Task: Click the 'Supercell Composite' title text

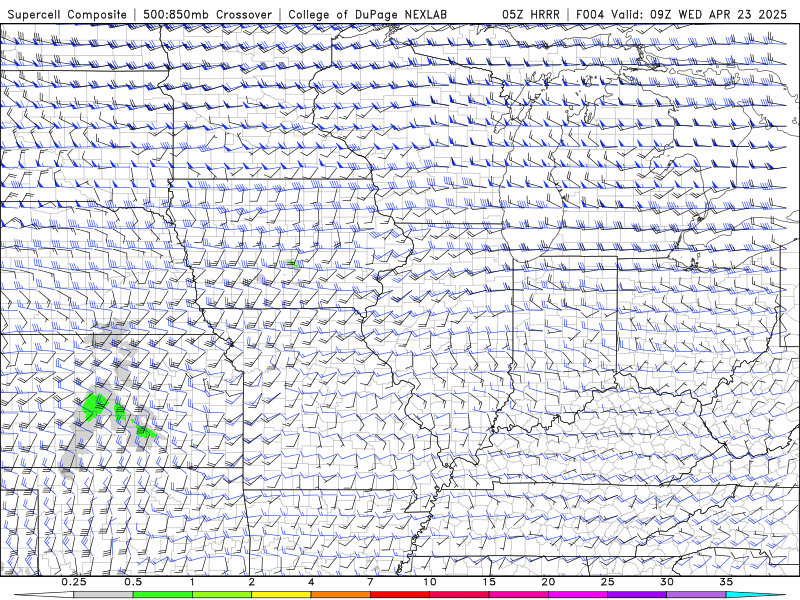Action: 67,14
